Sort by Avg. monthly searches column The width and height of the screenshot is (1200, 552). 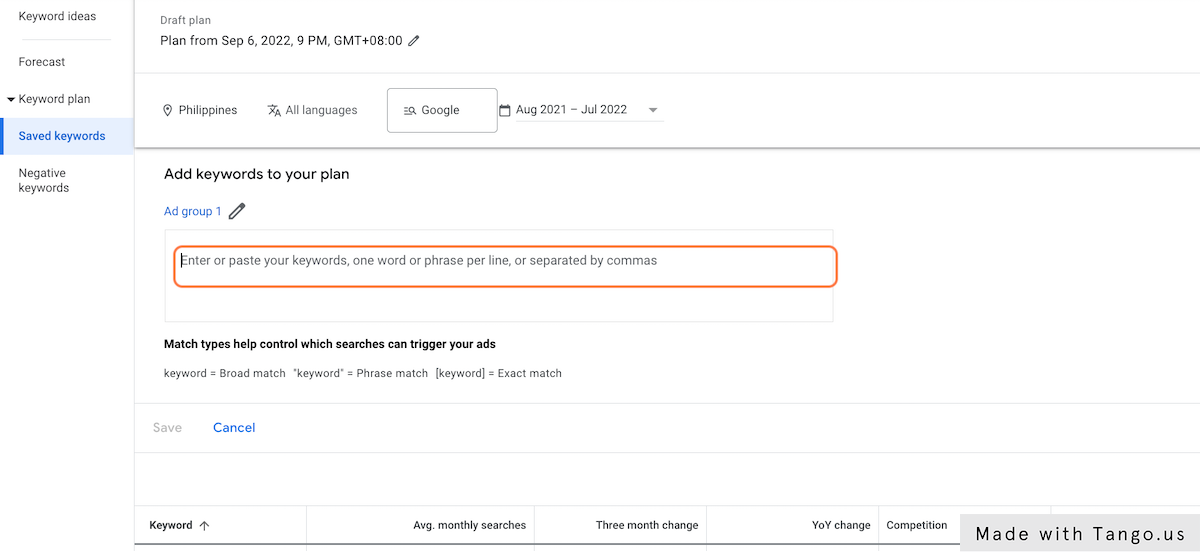(x=469, y=525)
